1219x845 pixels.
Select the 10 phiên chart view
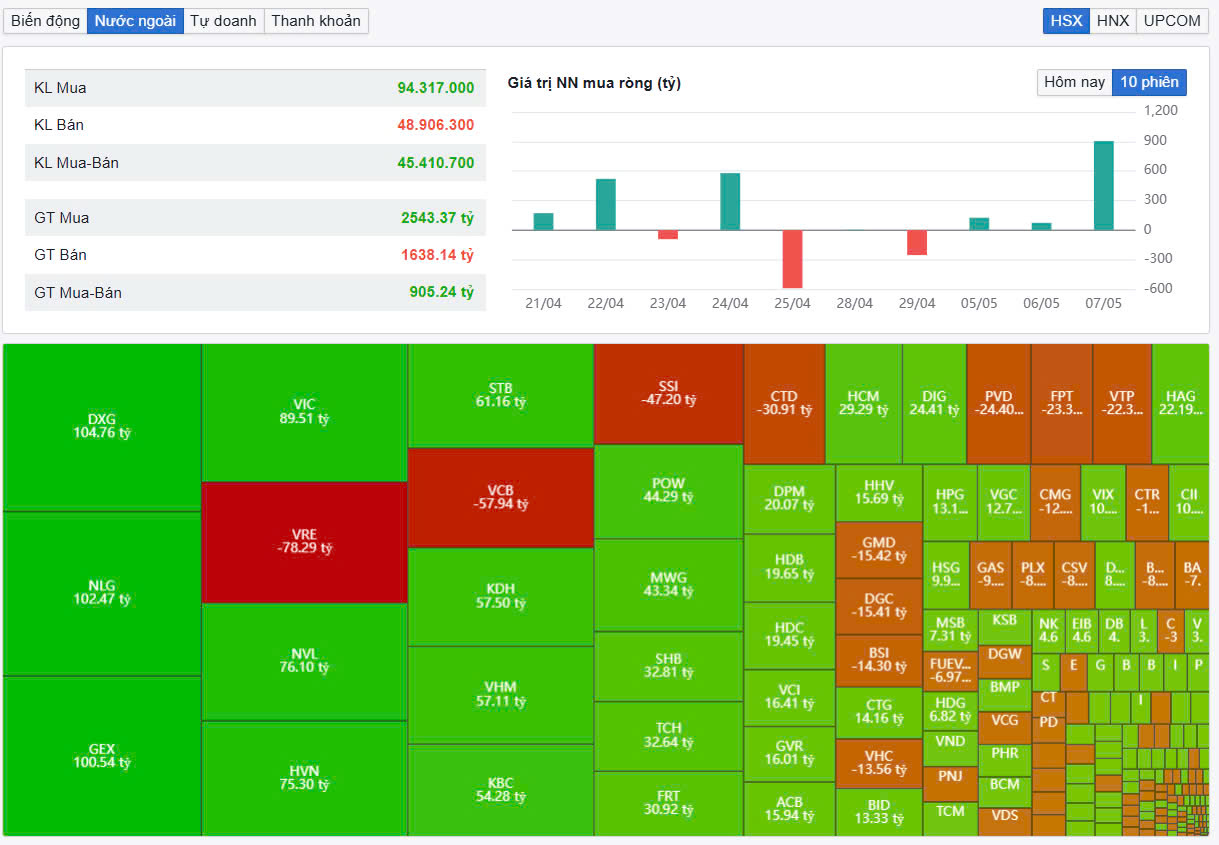tap(1149, 82)
